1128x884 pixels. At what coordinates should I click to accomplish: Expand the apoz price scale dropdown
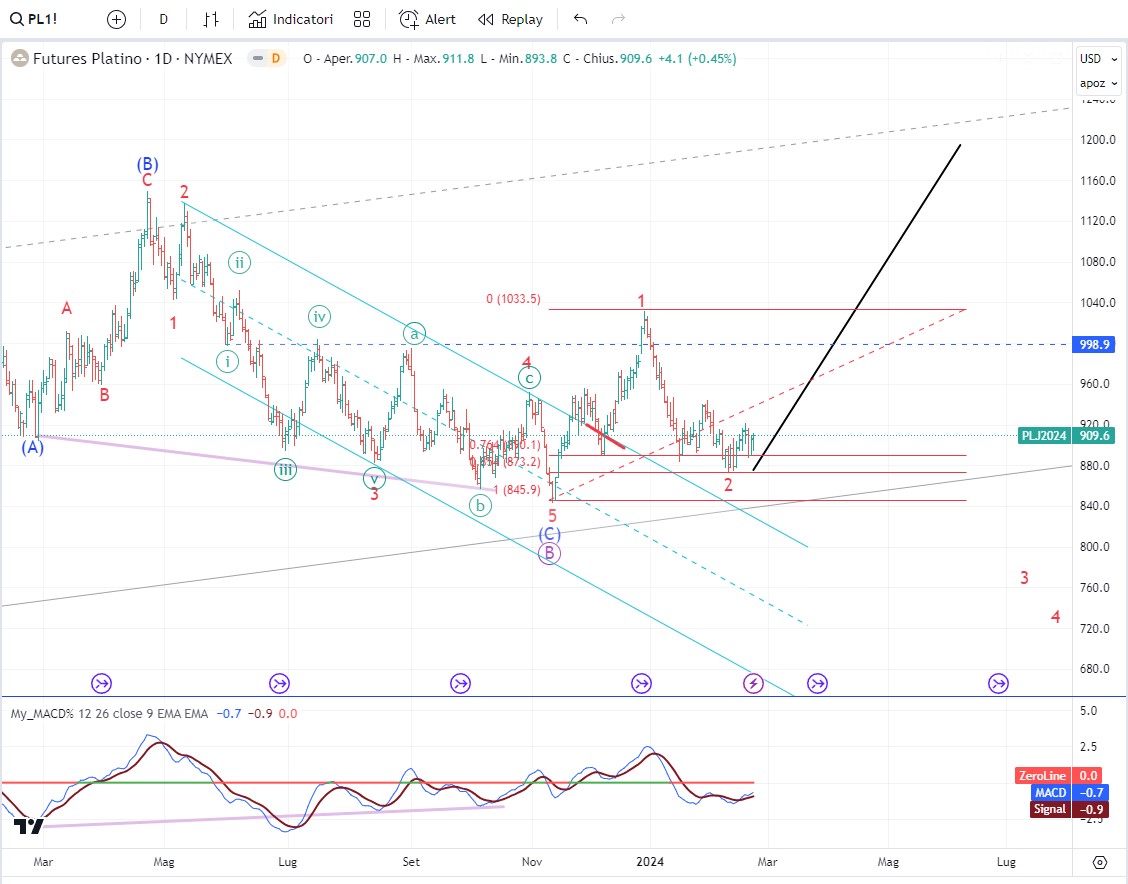[1098, 83]
